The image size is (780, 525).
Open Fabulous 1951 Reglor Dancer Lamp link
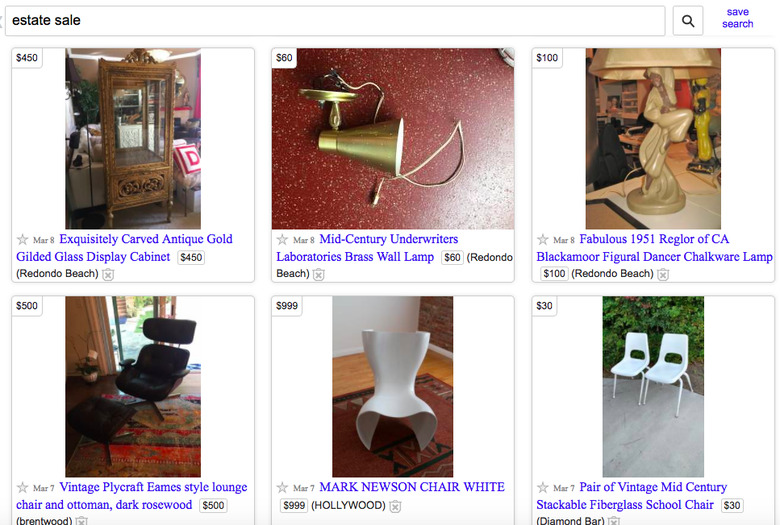(x=654, y=248)
